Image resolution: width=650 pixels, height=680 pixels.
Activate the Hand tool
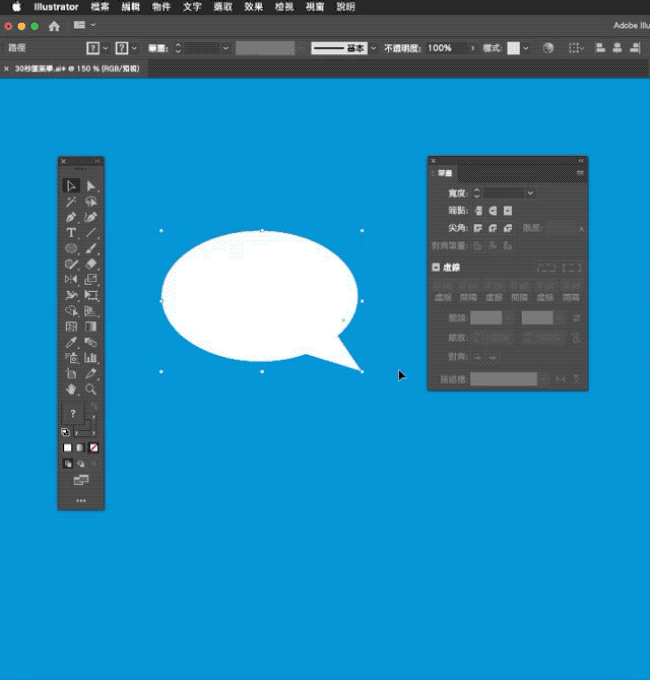point(71,388)
